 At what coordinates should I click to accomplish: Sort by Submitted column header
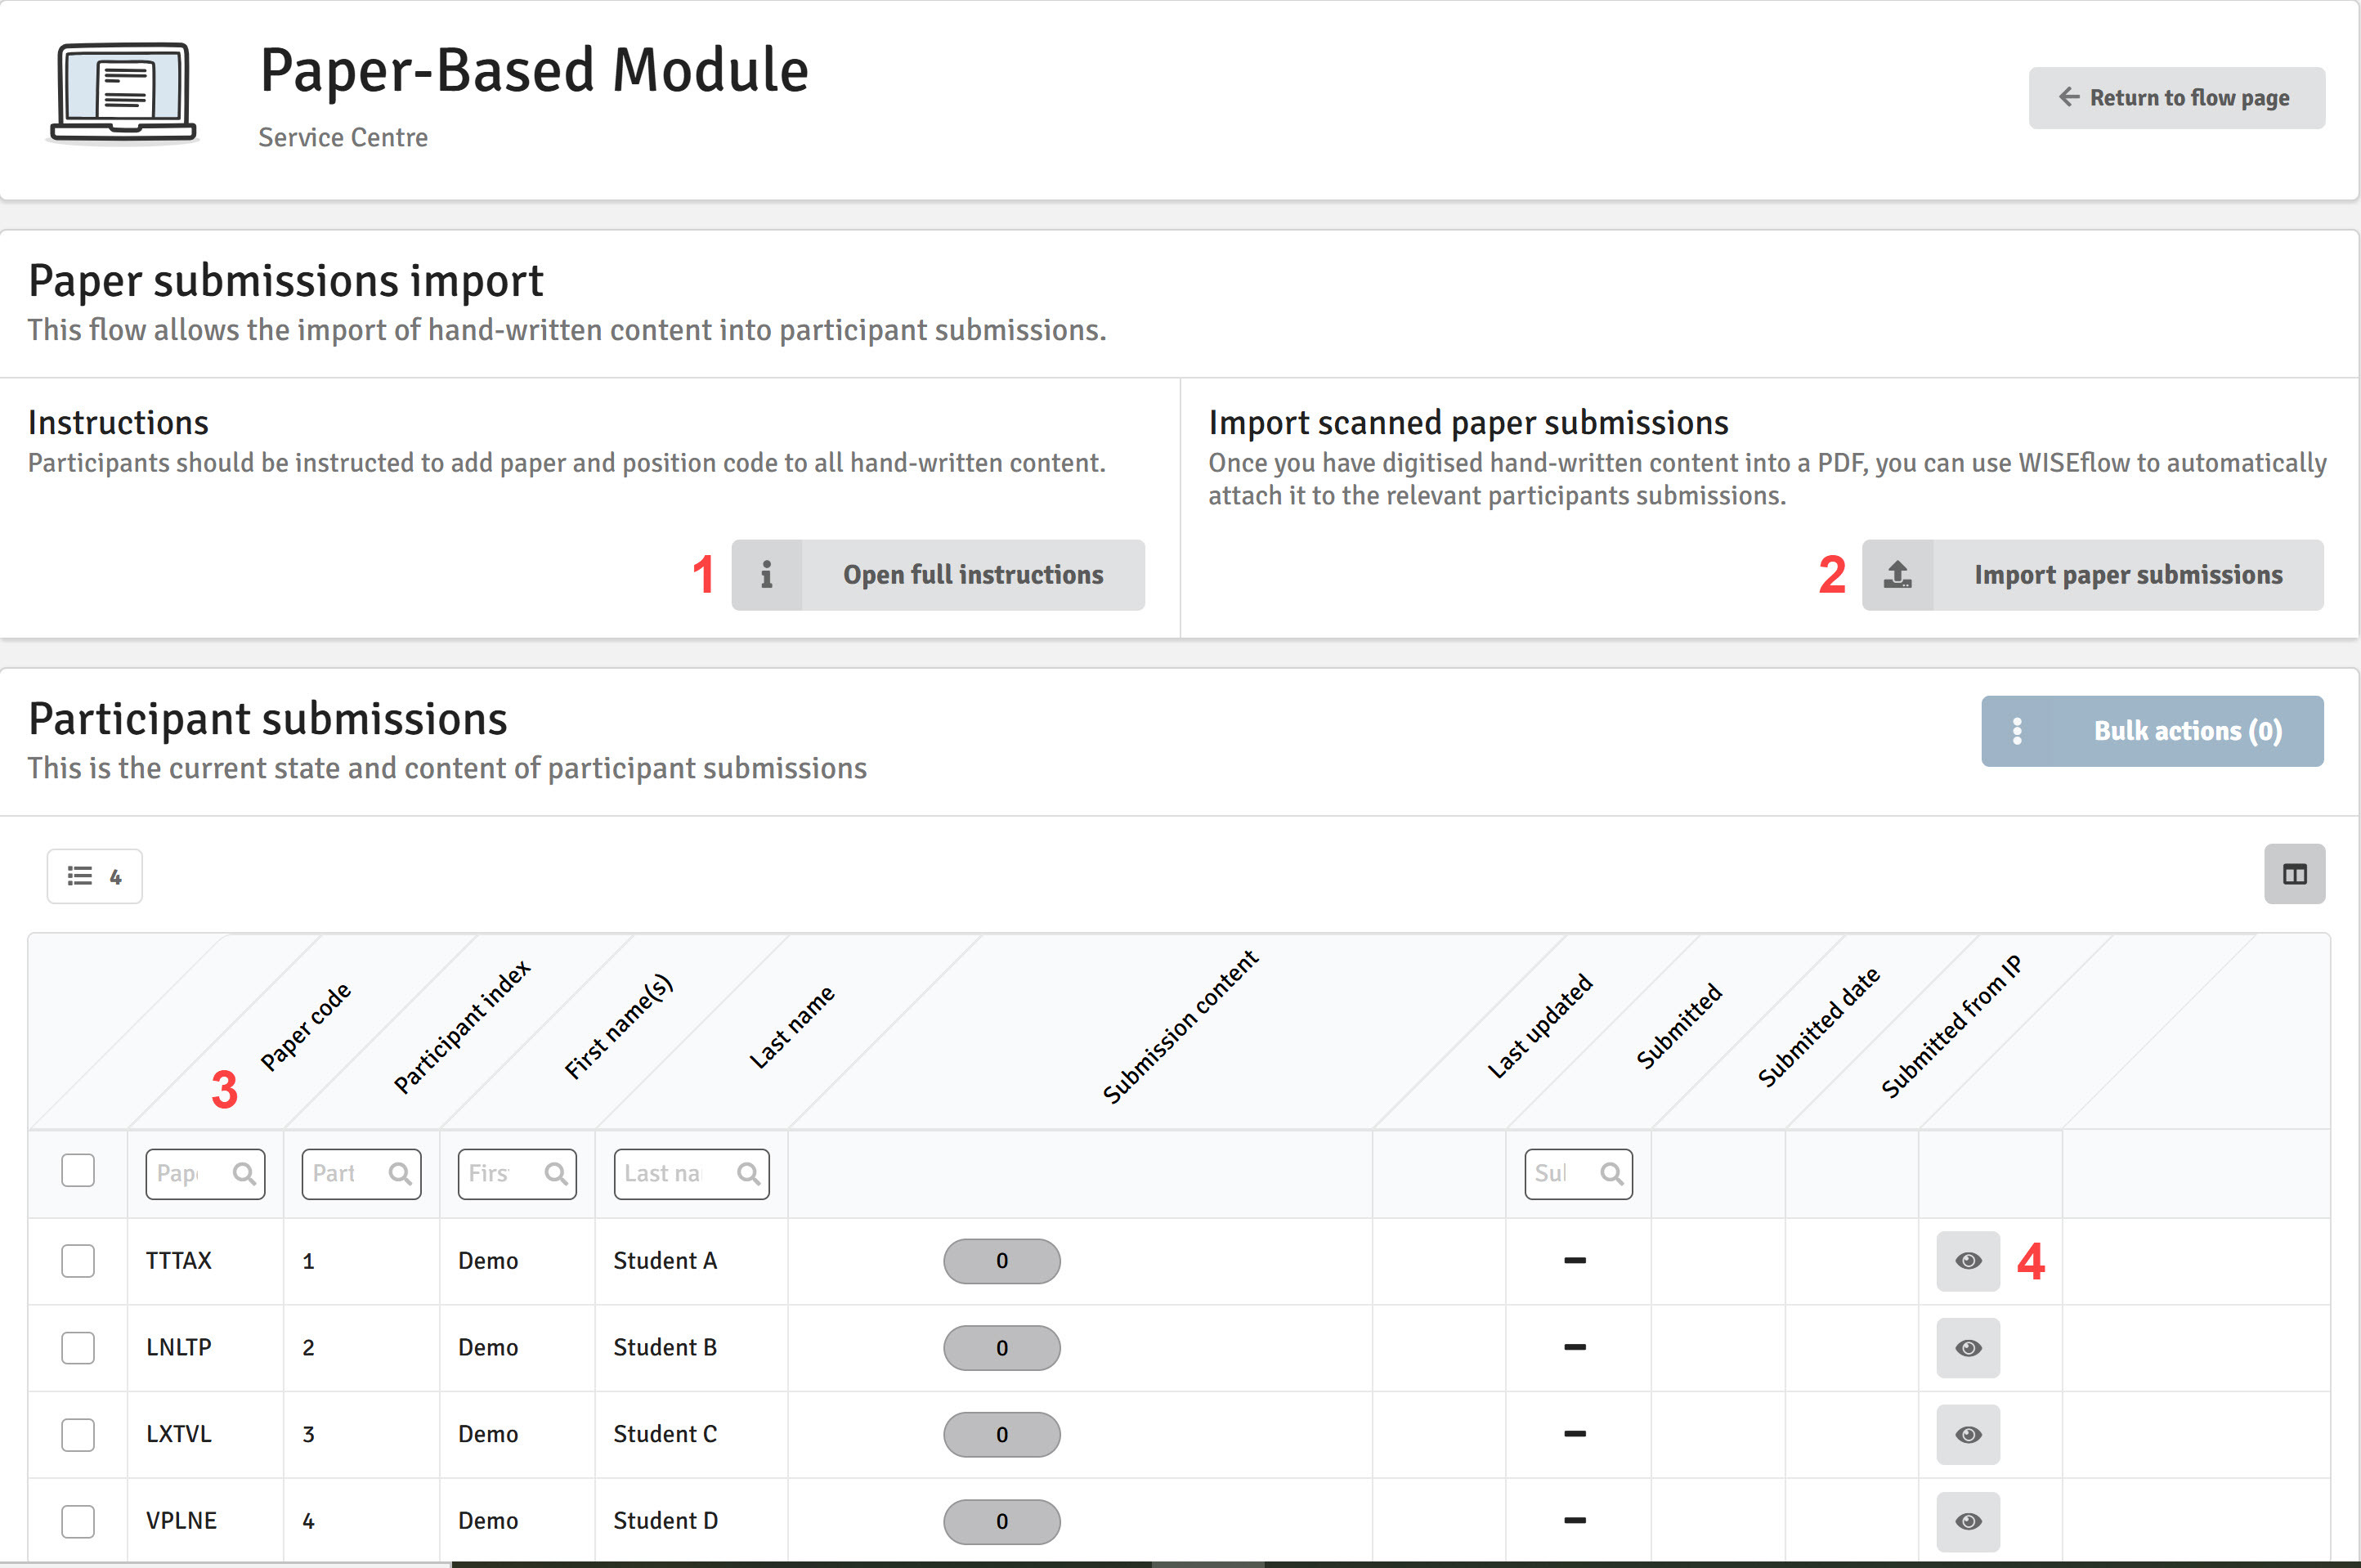1679,1027
